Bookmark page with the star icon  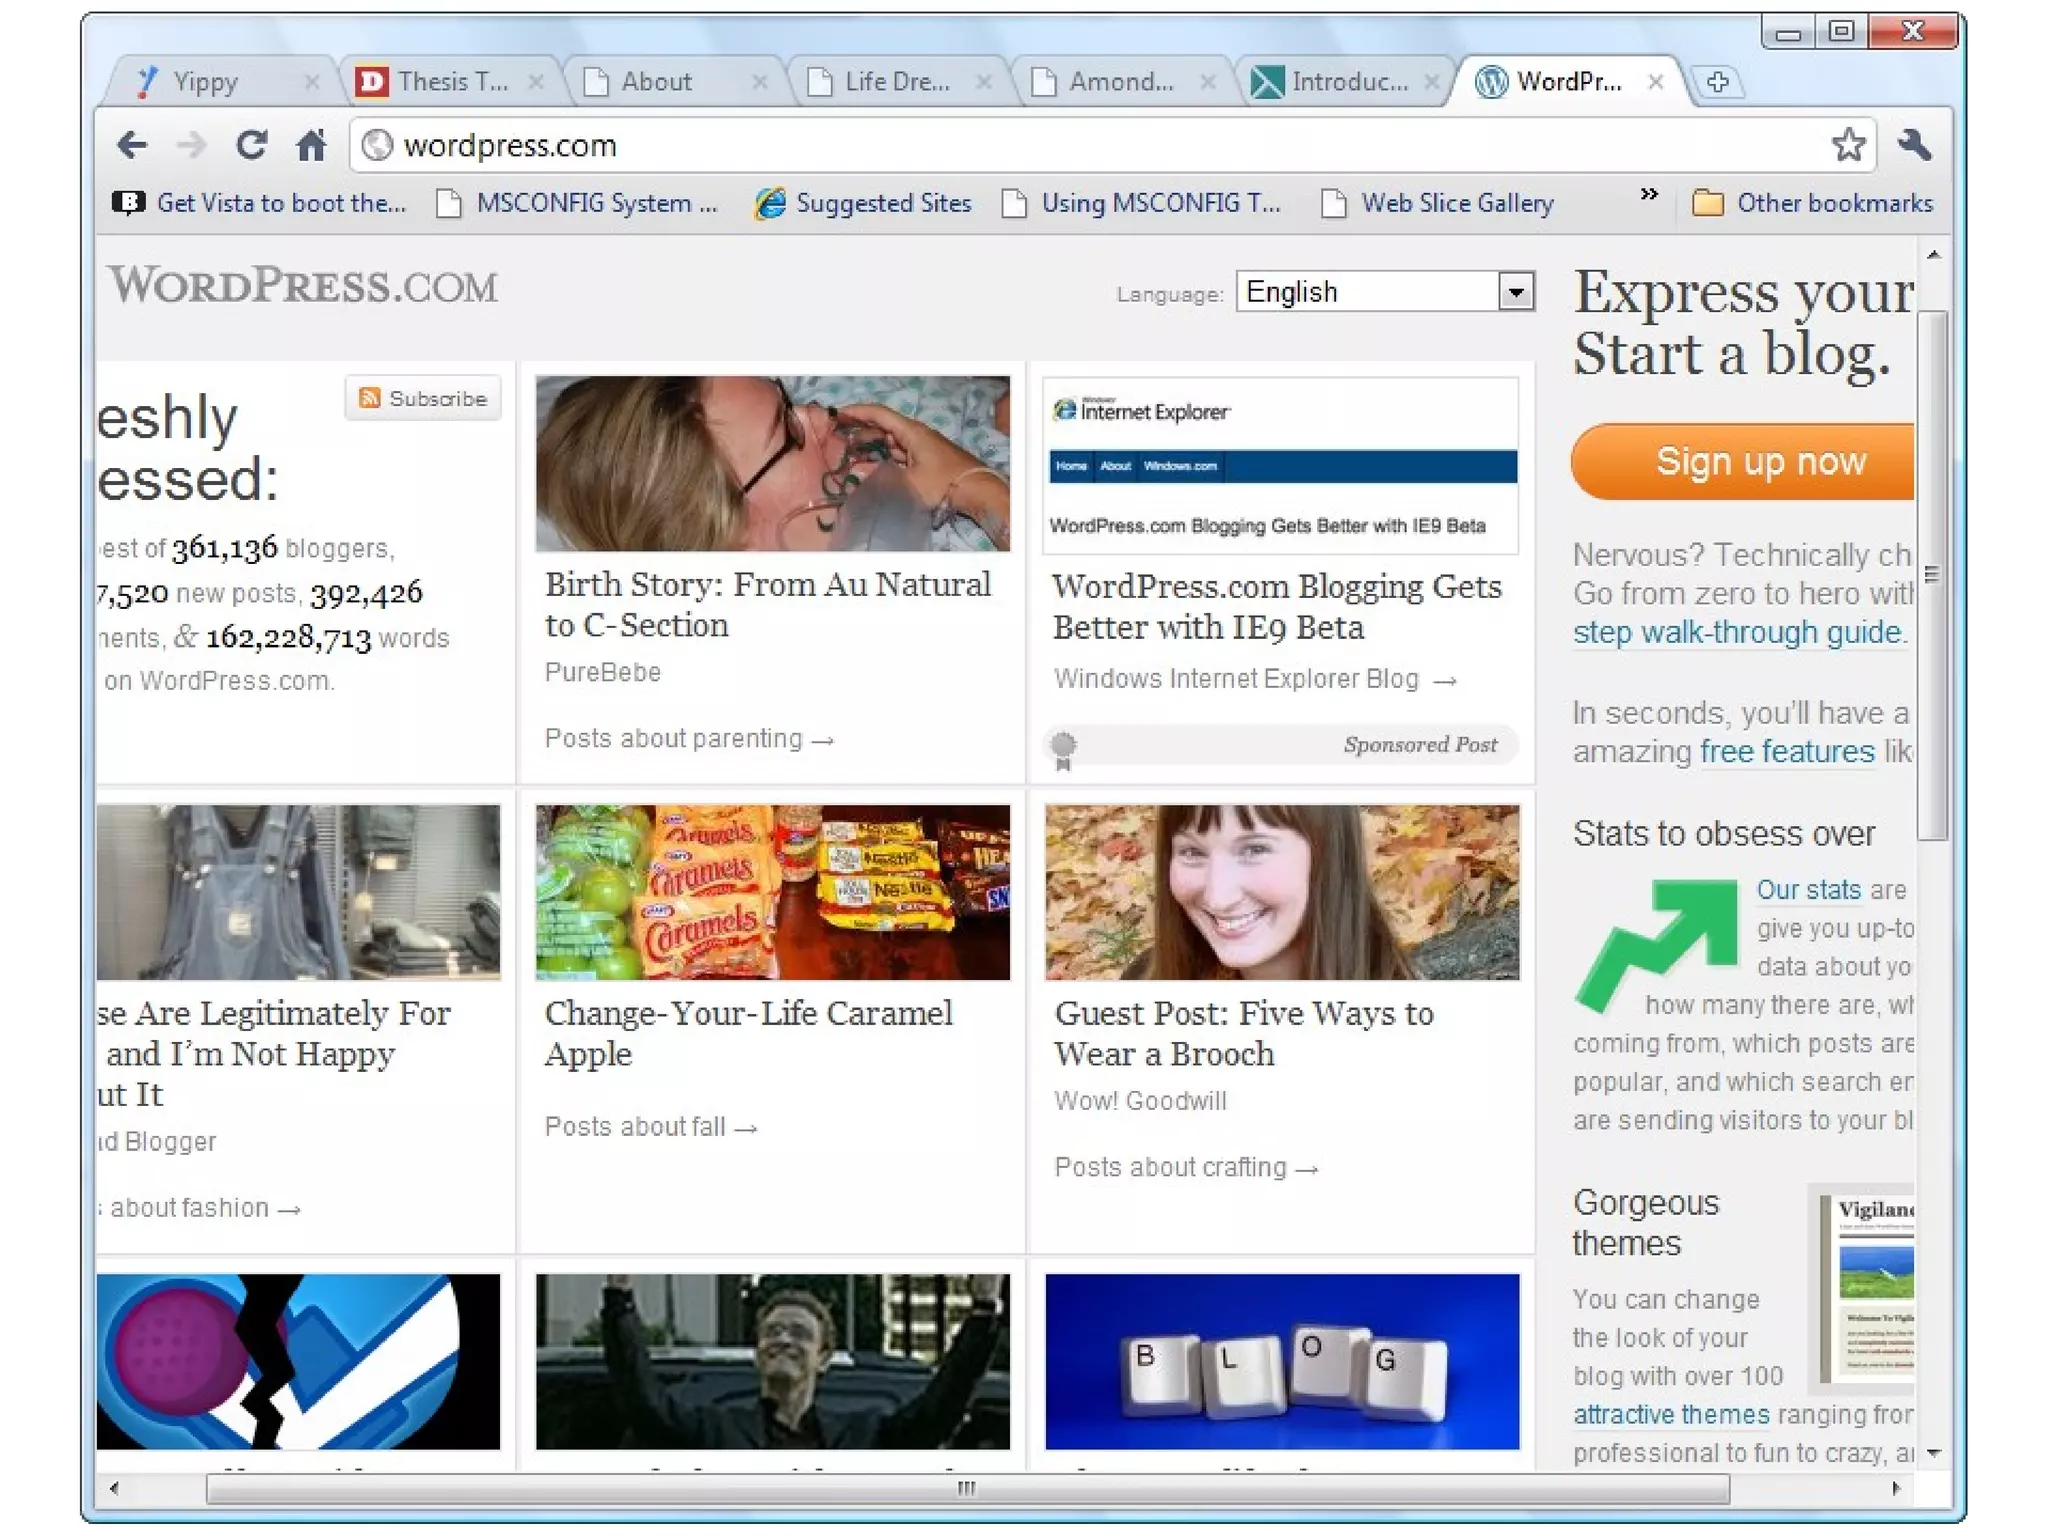(1848, 146)
